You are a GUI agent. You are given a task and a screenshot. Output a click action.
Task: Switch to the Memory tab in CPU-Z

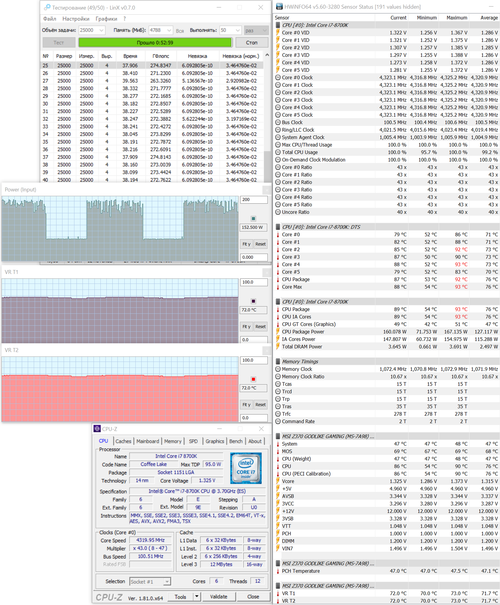pos(172,441)
